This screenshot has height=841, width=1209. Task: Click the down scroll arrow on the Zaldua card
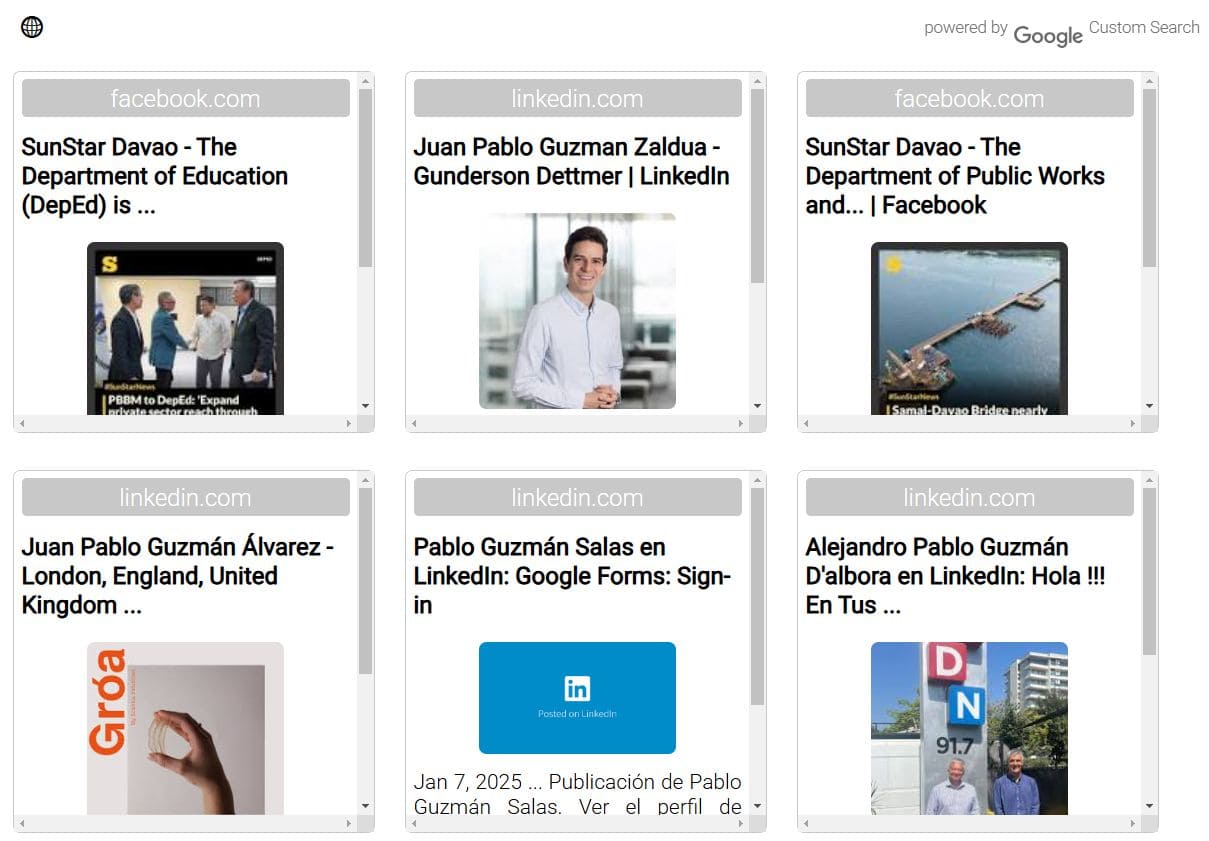[757, 406]
